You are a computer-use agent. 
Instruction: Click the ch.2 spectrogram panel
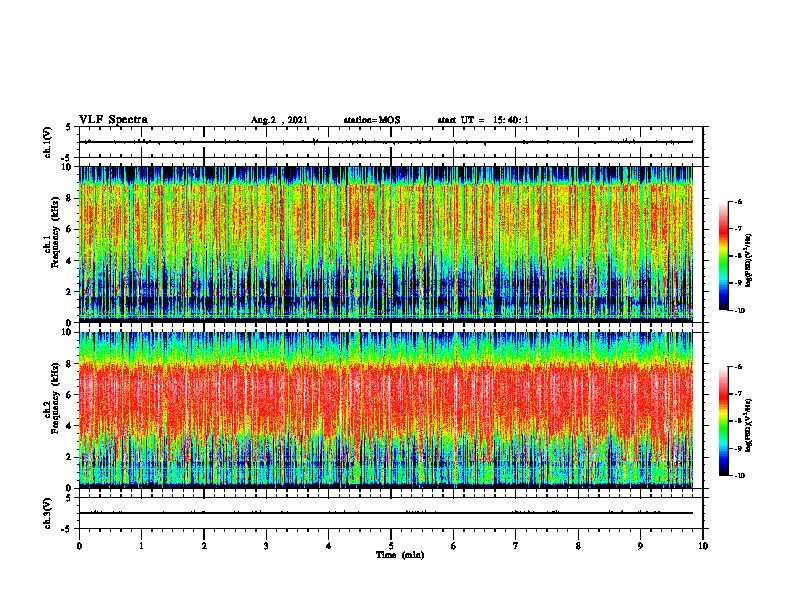(x=386, y=410)
